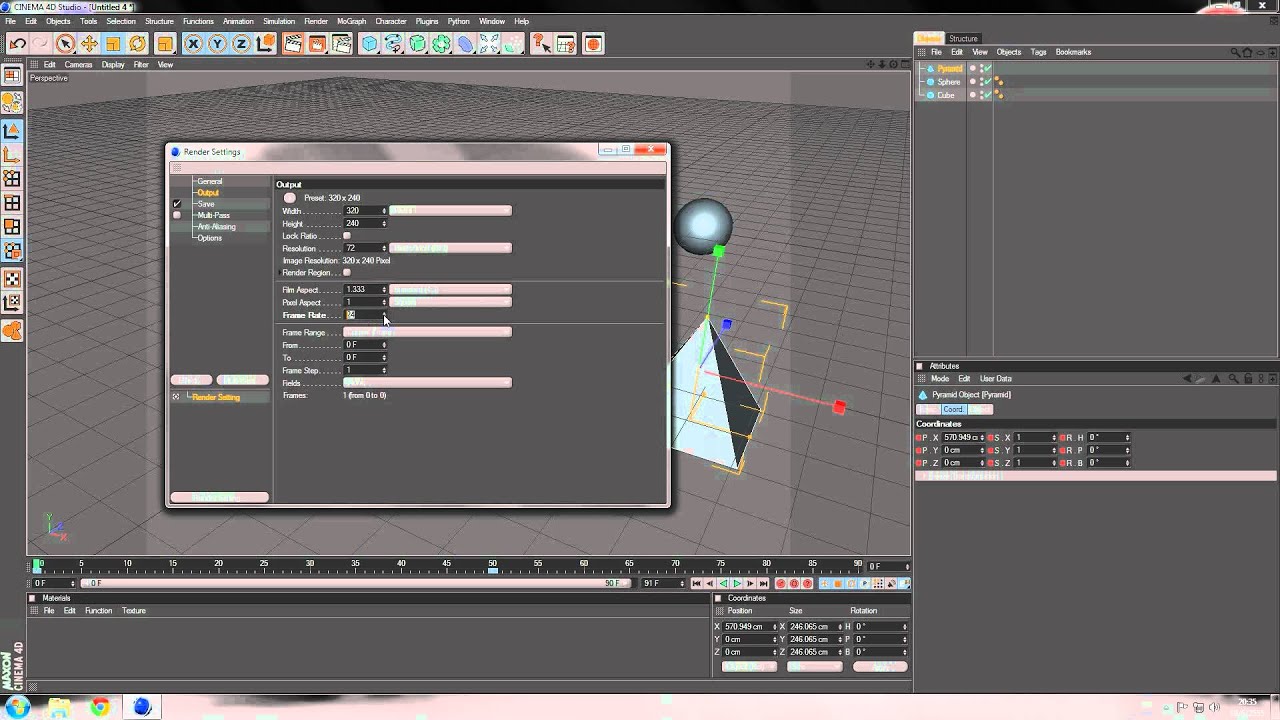Switch to the Structure tab

pyautogui.click(x=963, y=39)
